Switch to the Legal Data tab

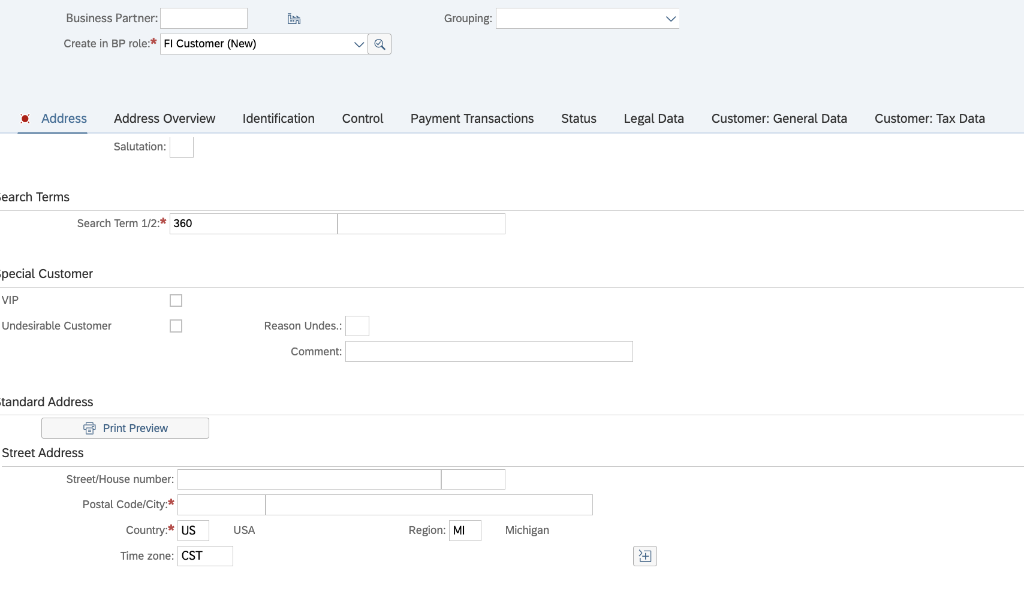pyautogui.click(x=653, y=118)
